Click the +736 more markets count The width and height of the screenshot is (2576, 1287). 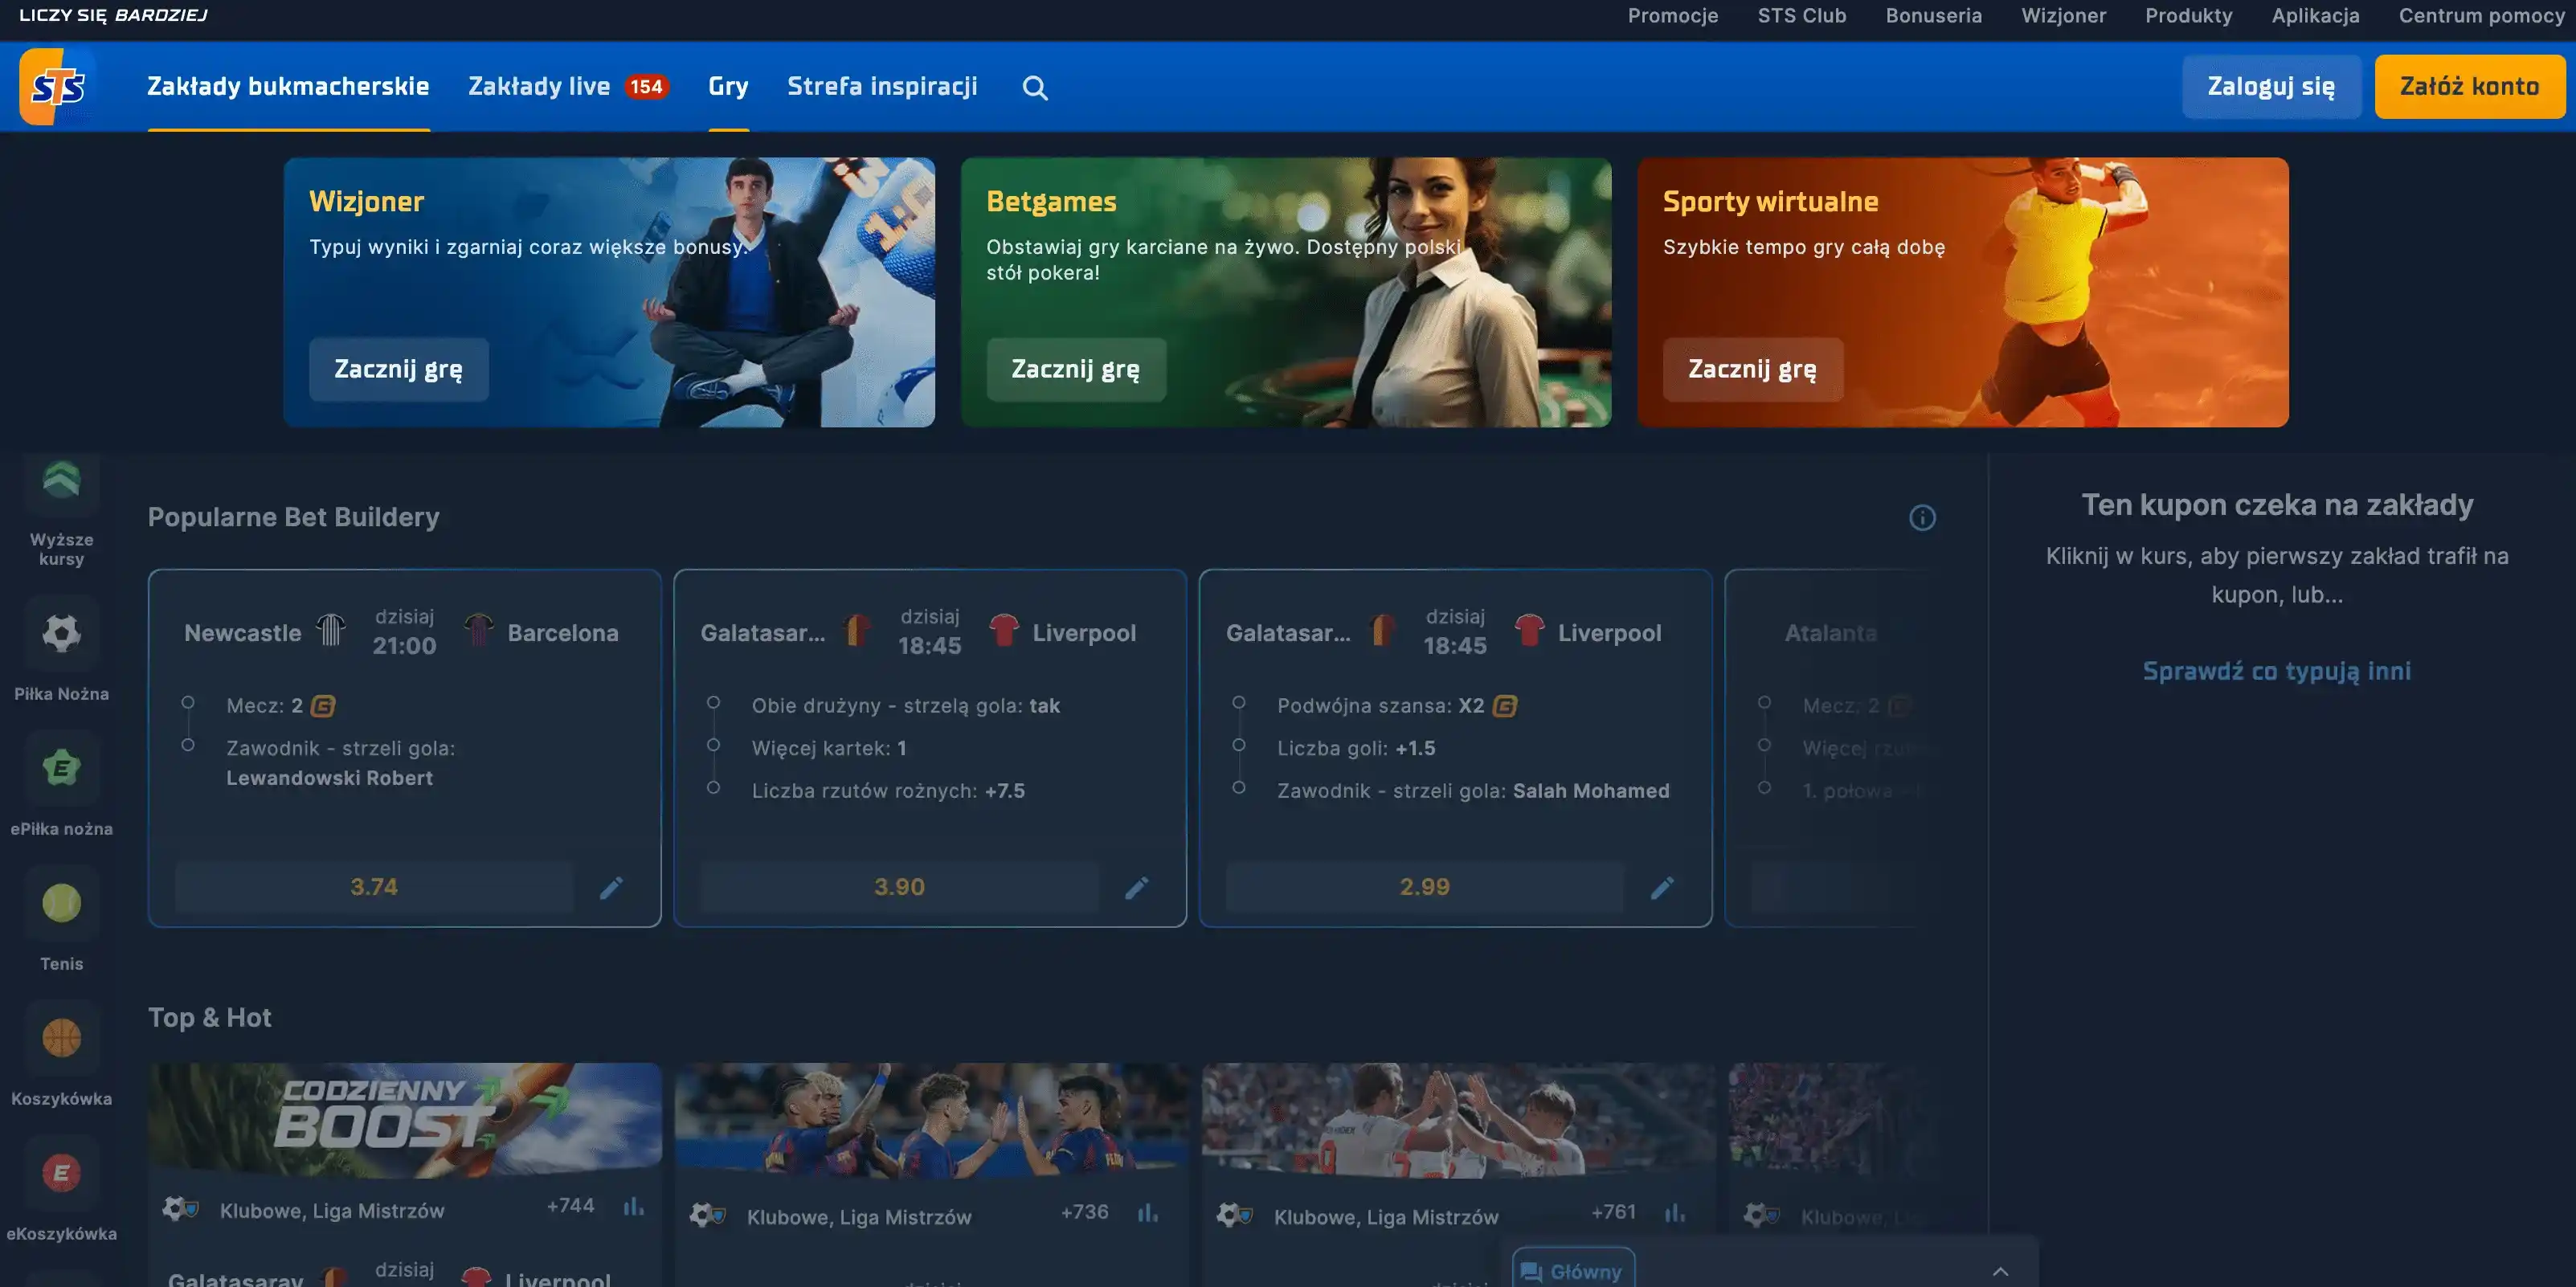[1084, 1212]
